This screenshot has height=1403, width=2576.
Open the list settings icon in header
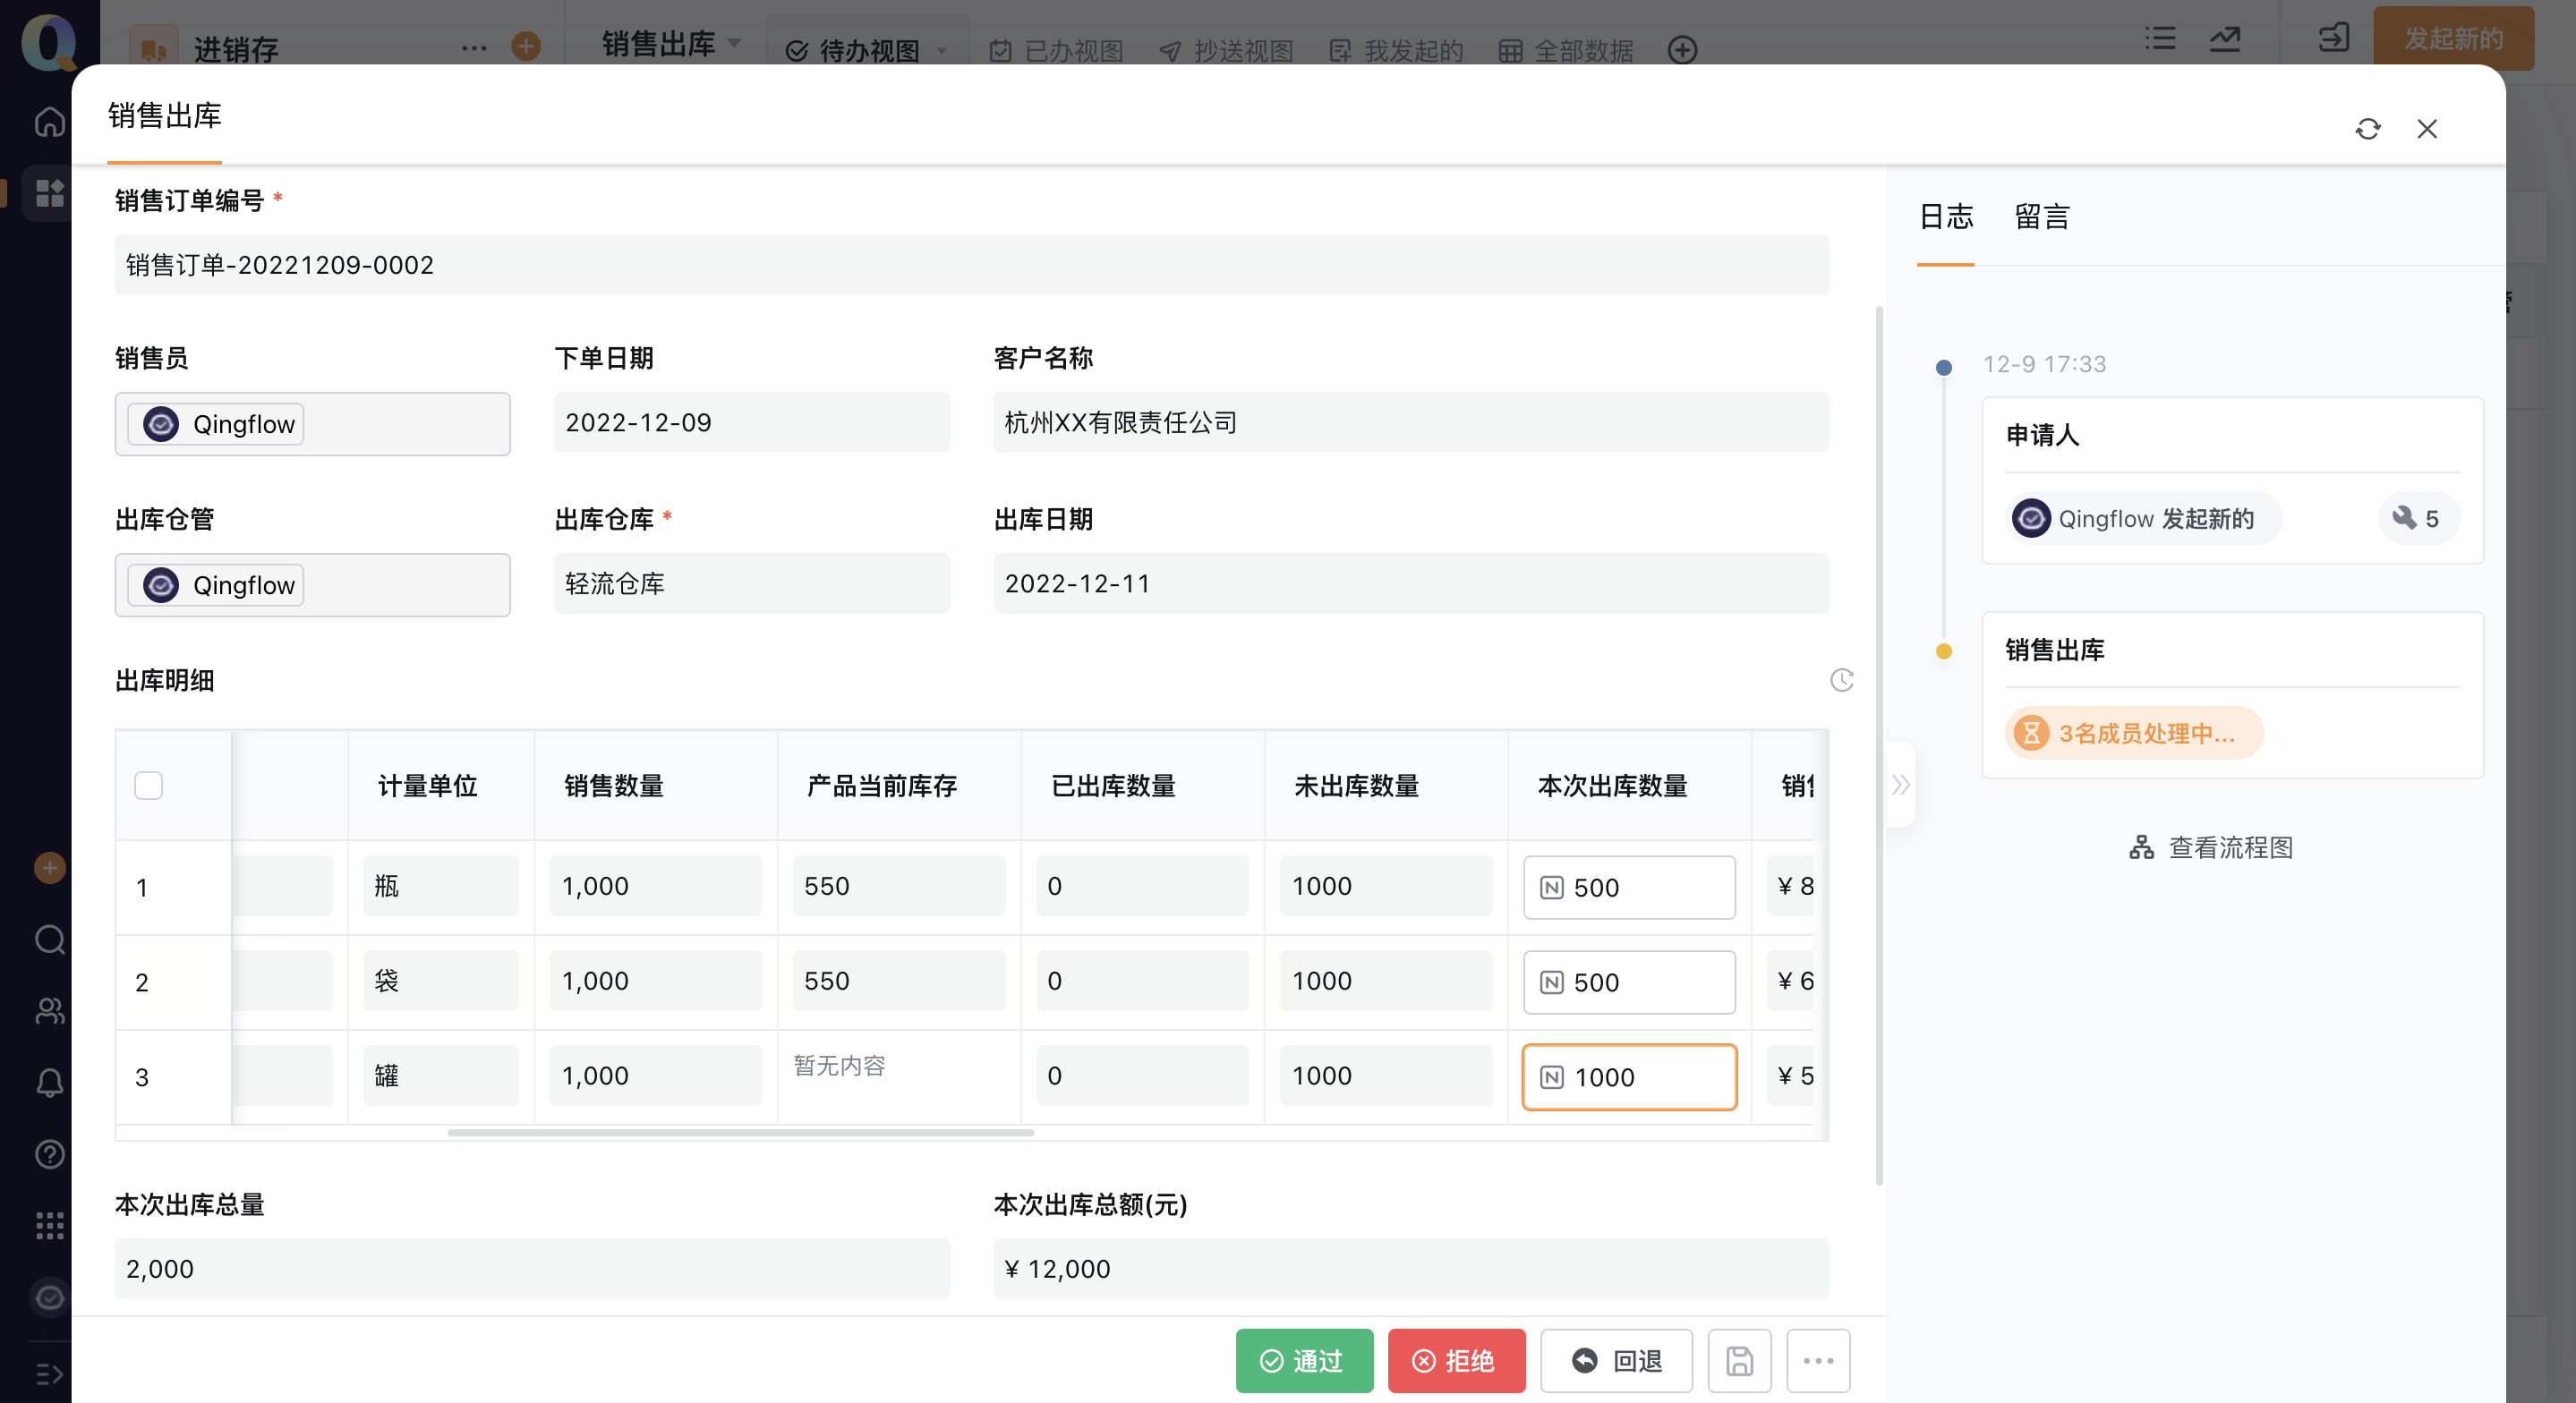pyautogui.click(x=2160, y=39)
